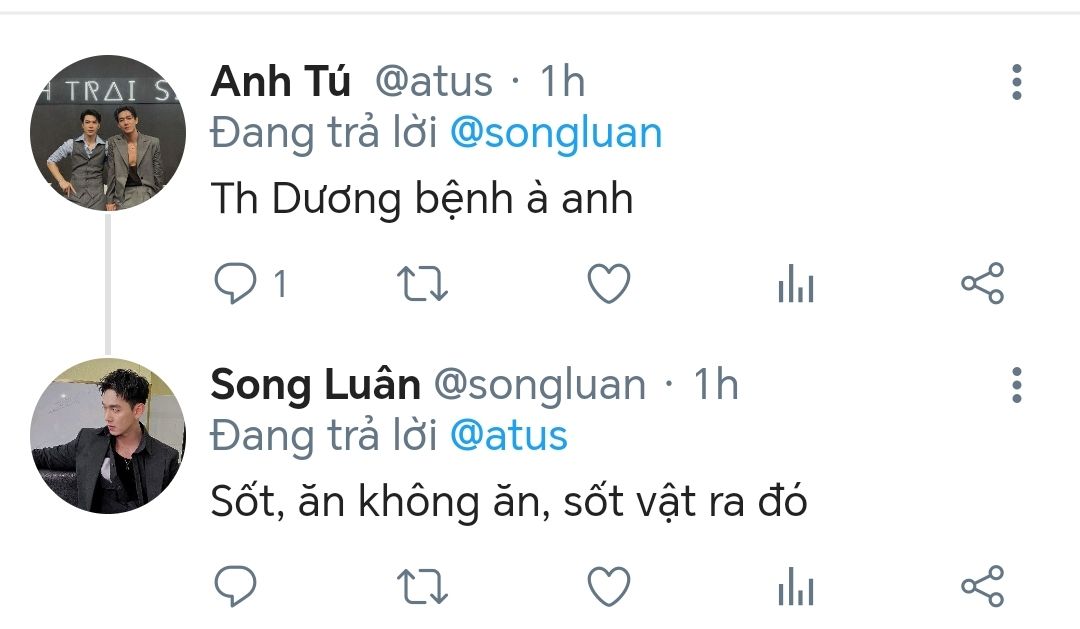Reply to Song Luân's tweet
Viewport: 1080px width, 629px height.
(x=236, y=586)
